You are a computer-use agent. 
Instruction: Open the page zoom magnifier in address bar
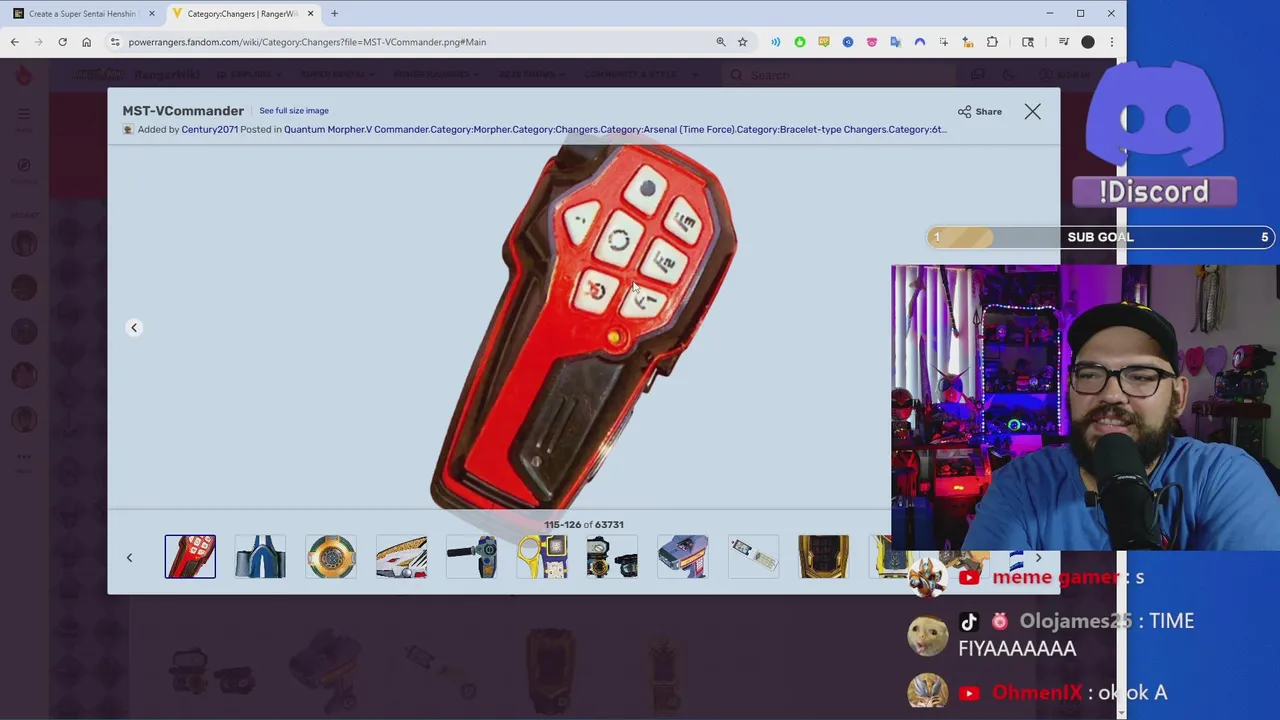tap(721, 42)
